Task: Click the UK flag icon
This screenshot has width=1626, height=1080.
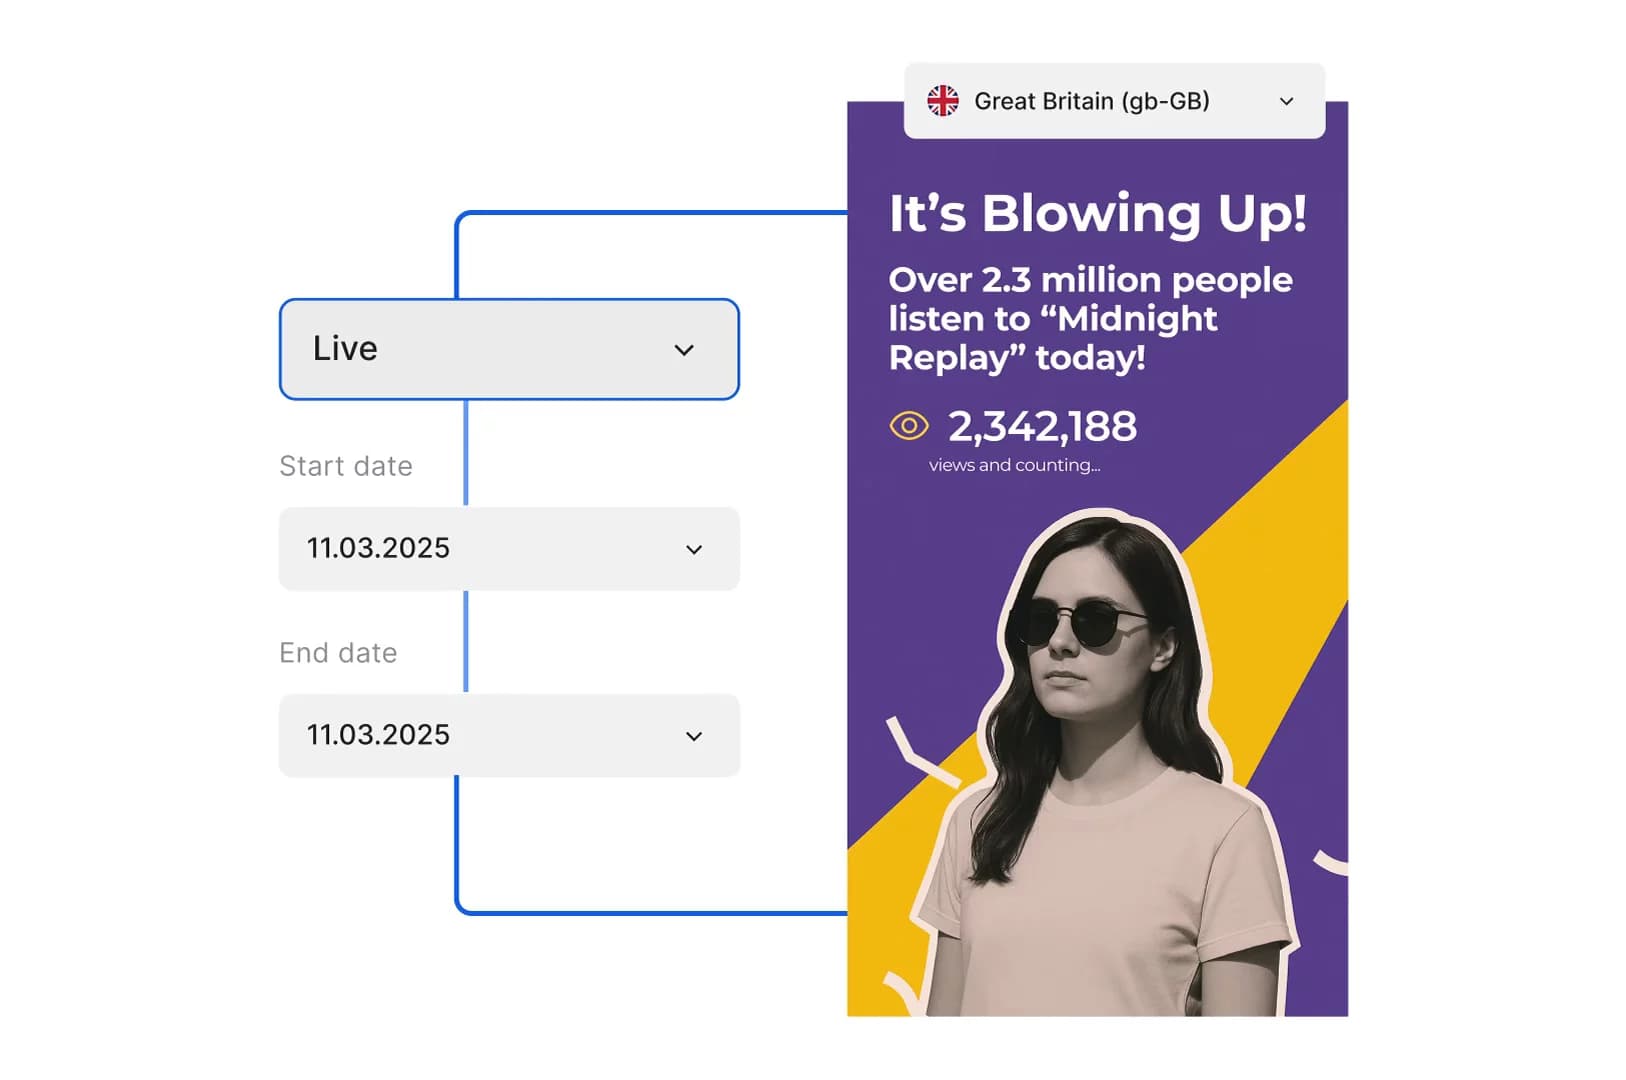Action: coord(942,101)
